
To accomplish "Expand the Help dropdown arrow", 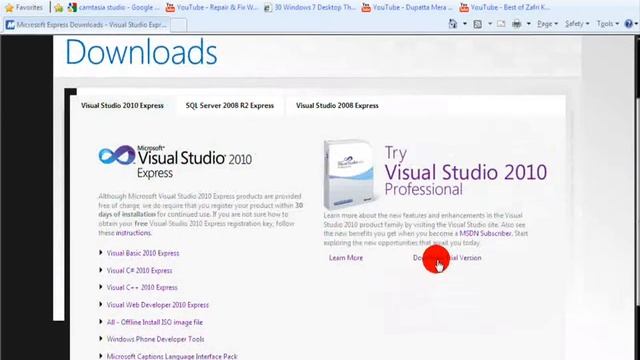I will (x=636, y=24).
